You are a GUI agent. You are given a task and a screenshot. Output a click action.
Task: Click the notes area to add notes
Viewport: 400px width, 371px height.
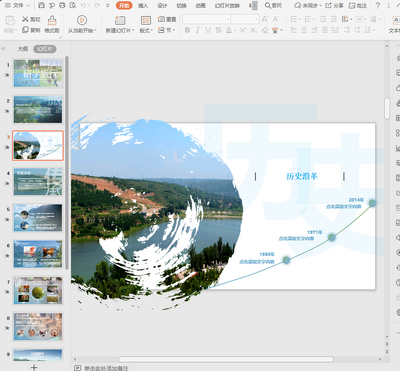click(106, 368)
